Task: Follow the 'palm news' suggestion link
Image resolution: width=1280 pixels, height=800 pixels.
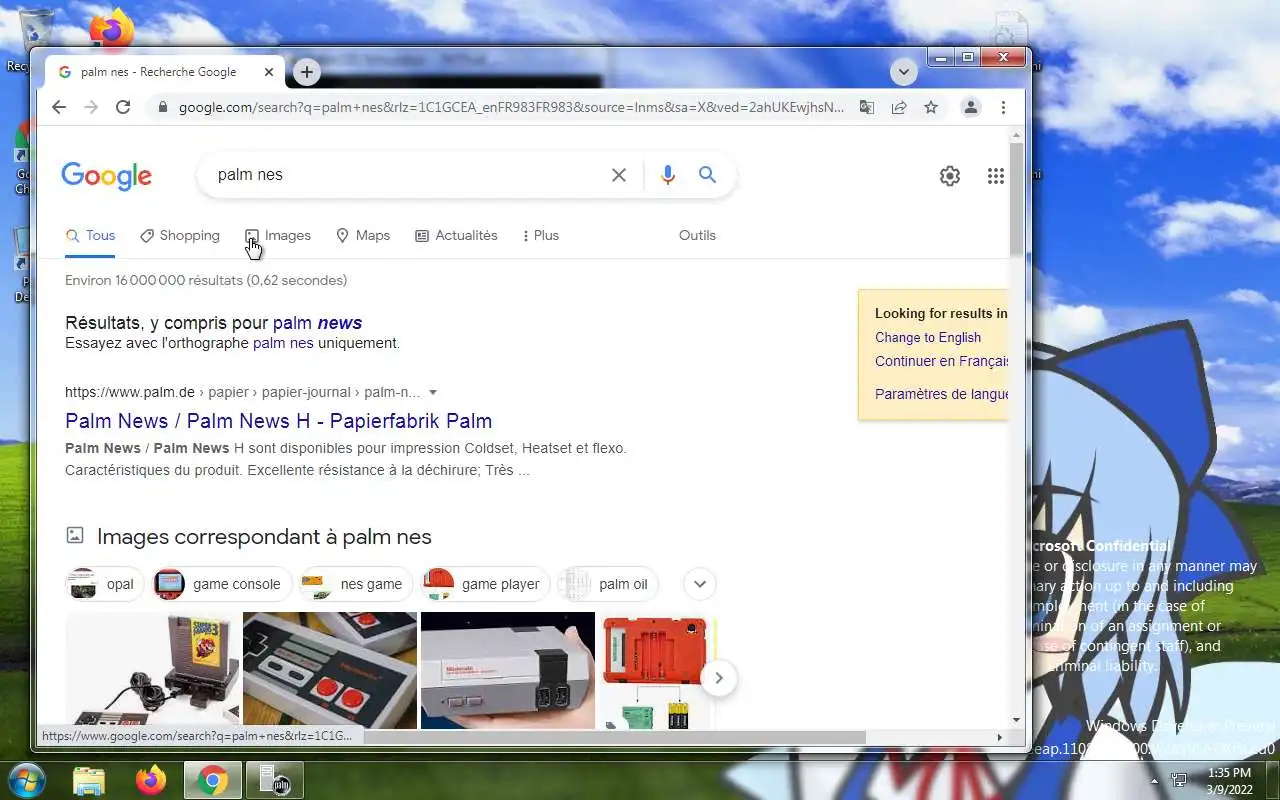Action: coord(317,323)
